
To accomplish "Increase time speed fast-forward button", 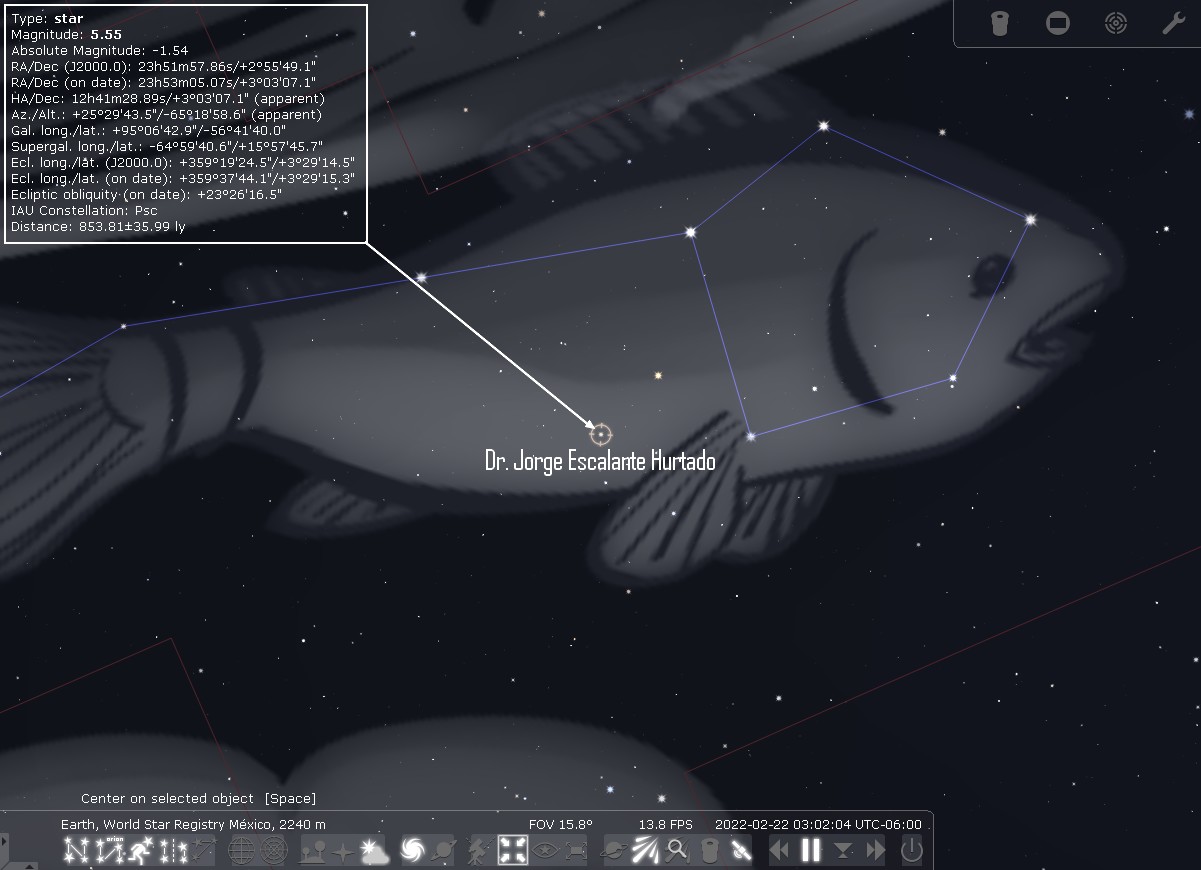I will click(876, 851).
